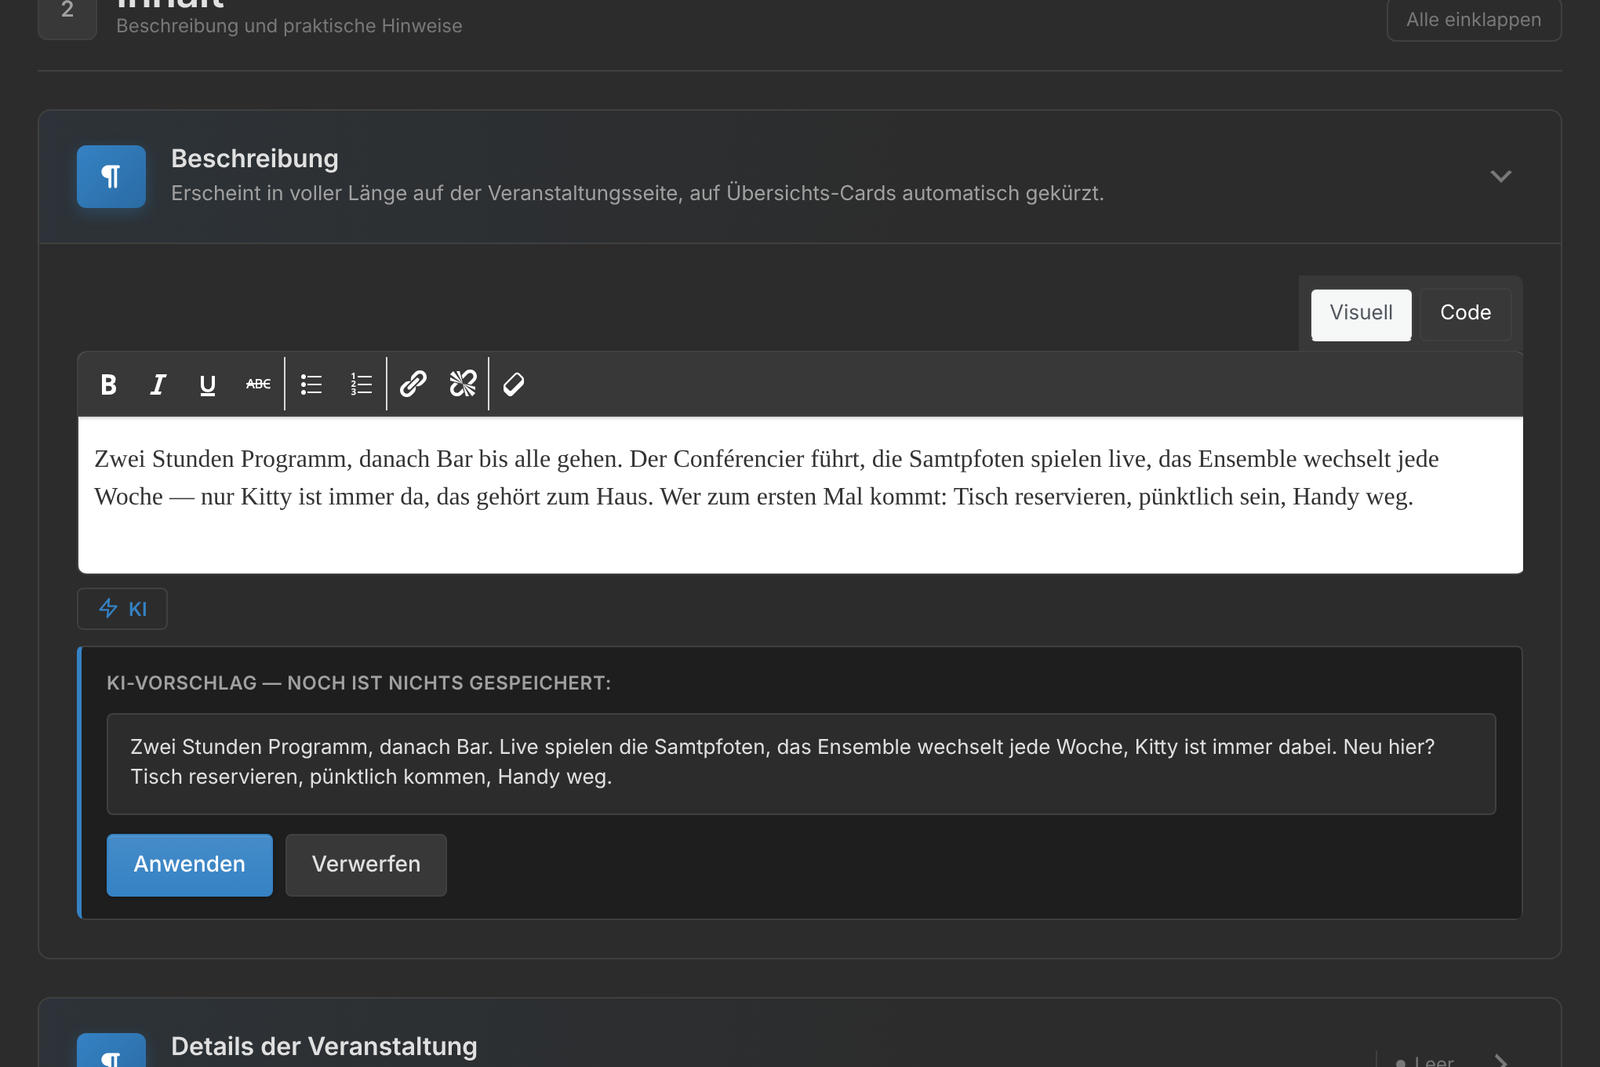Switch to the Code editor tab
This screenshot has width=1600, height=1067.
tap(1466, 314)
